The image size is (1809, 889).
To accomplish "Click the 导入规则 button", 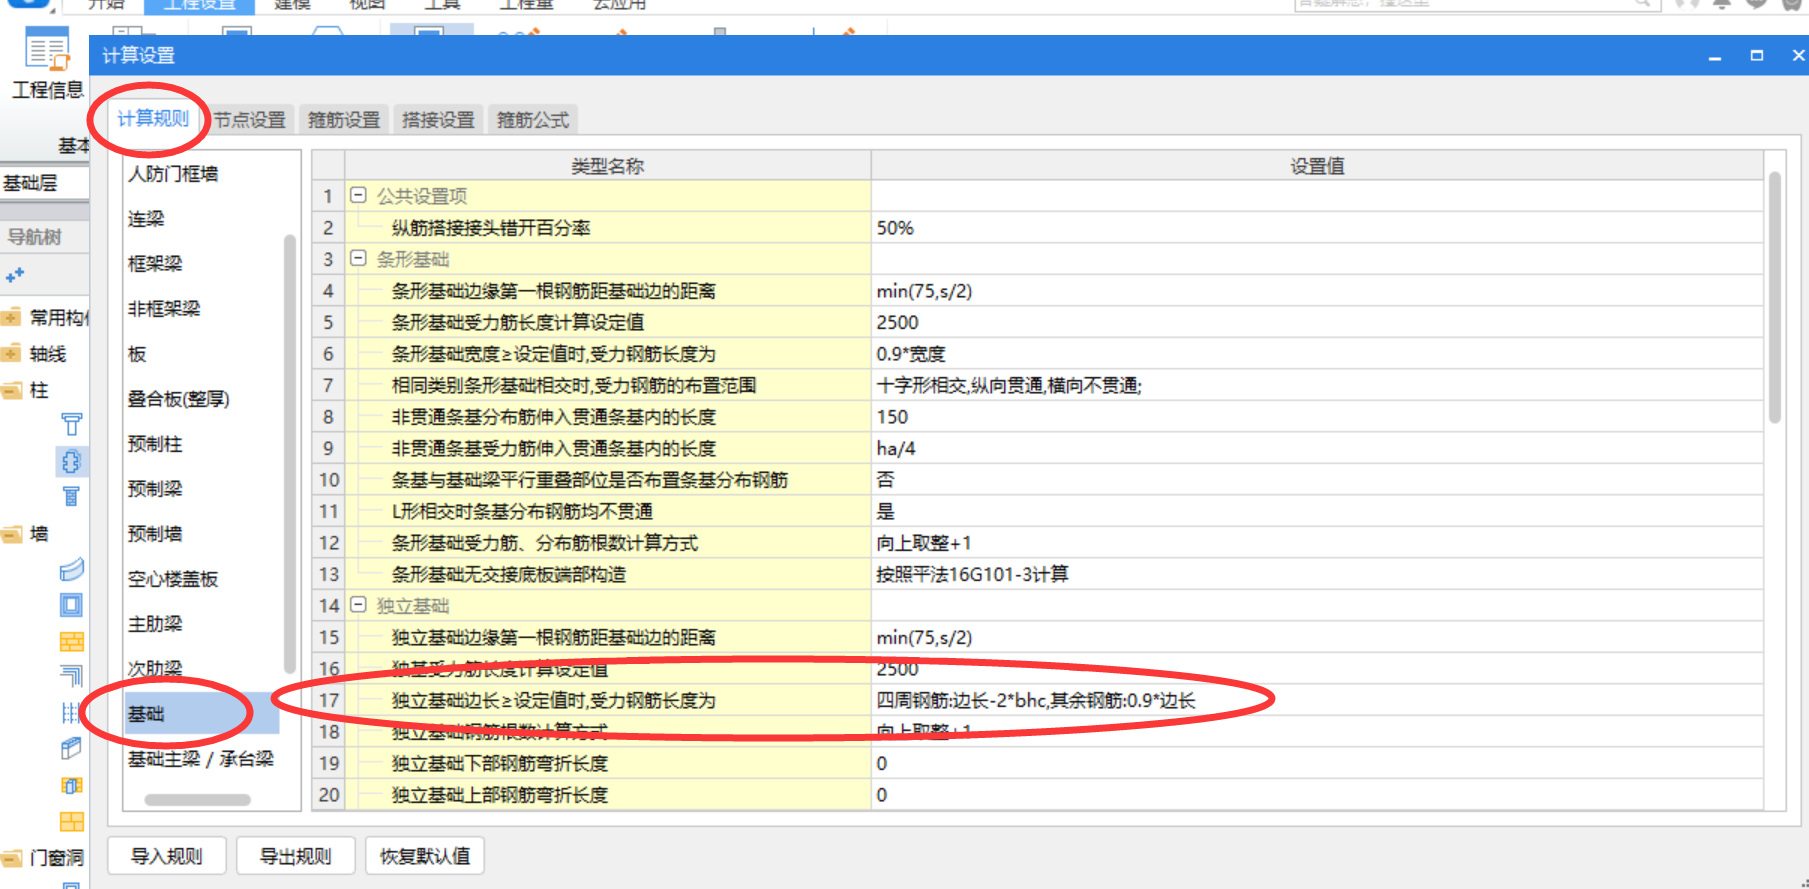I will coord(166,856).
